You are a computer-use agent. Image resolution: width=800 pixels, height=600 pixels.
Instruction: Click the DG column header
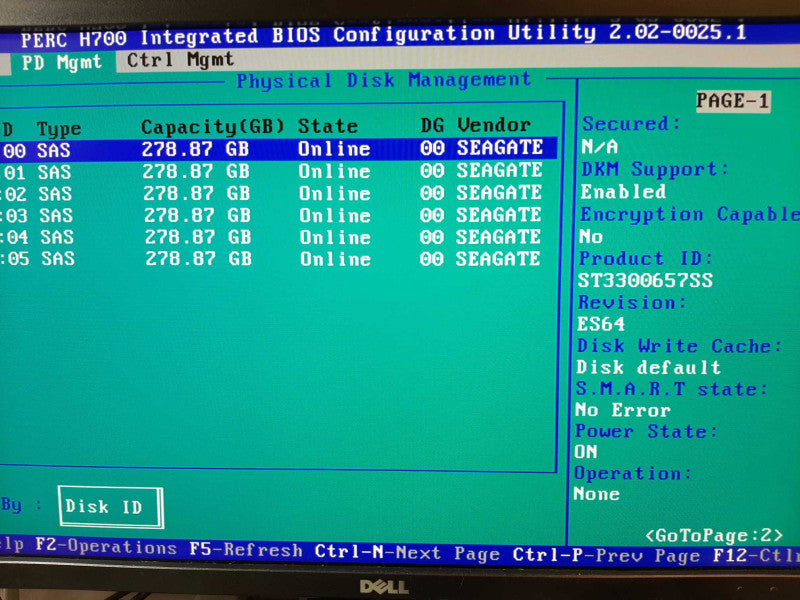[432, 125]
